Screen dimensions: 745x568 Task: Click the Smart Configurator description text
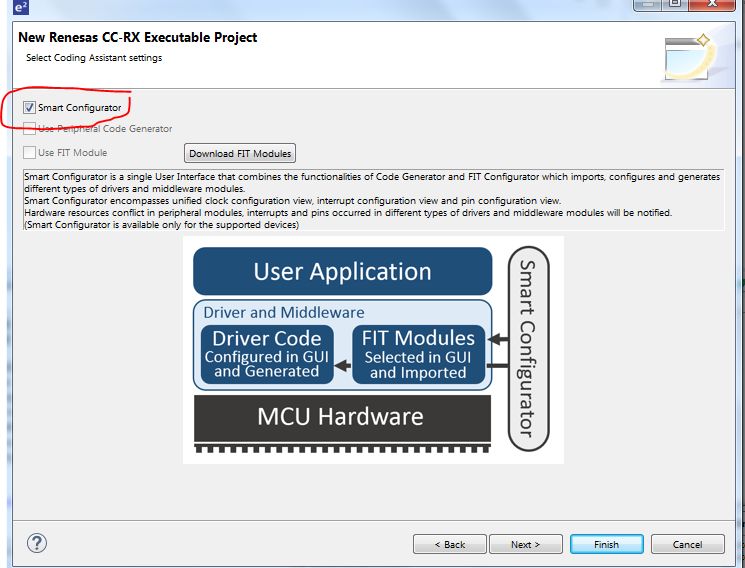click(x=373, y=200)
